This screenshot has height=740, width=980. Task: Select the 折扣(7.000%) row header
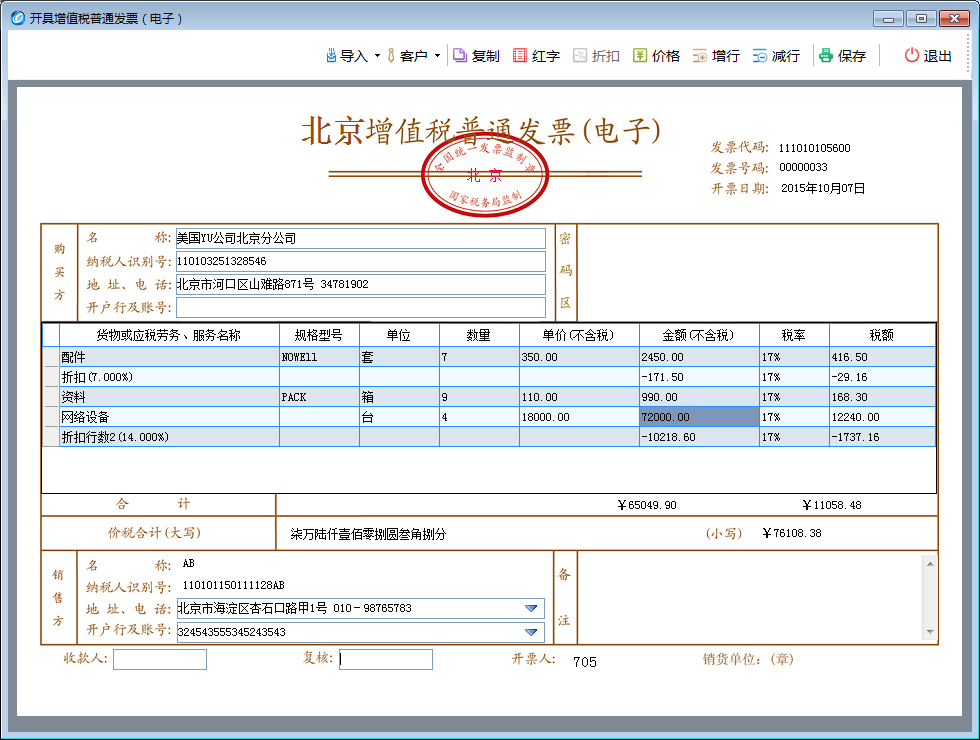point(51,377)
